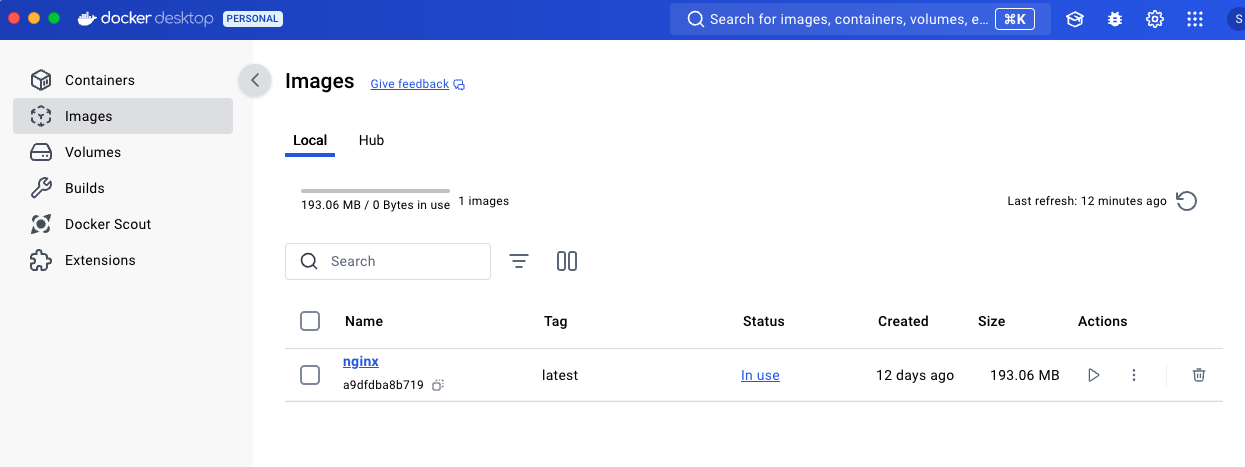Run the nginx image
This screenshot has width=1245, height=467.
(1094, 375)
